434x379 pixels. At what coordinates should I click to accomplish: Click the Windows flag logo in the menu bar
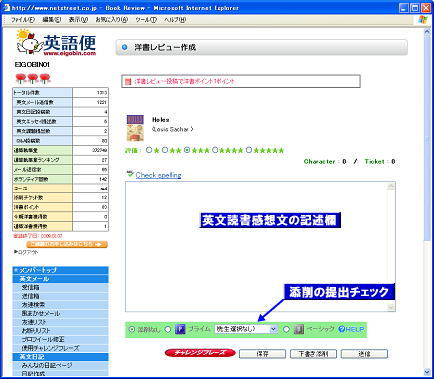423,20
